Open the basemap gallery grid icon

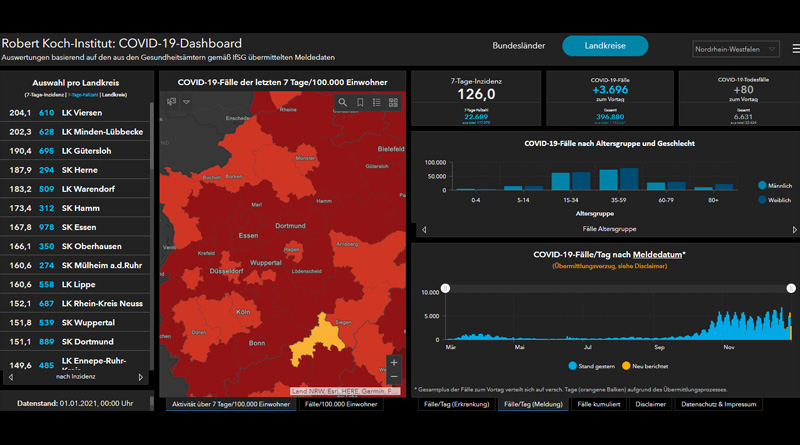click(393, 103)
